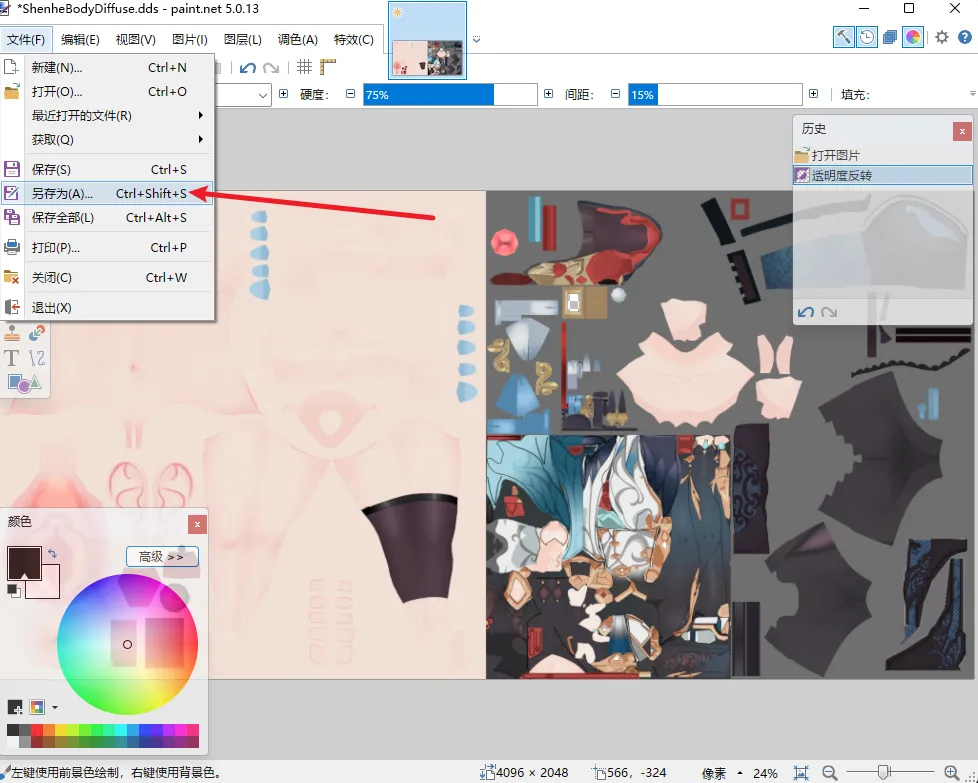Click 新建(N)... menu entry
The height and width of the screenshot is (783, 978).
pos(107,67)
